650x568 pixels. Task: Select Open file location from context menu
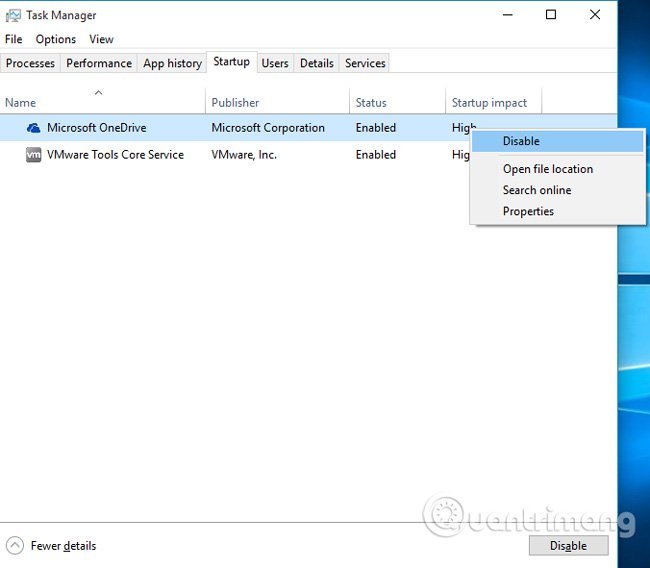(547, 169)
